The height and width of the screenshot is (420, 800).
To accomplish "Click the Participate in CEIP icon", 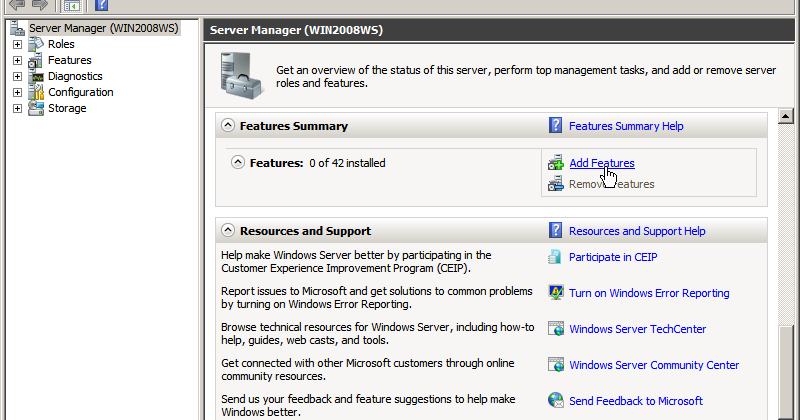I will click(555, 257).
